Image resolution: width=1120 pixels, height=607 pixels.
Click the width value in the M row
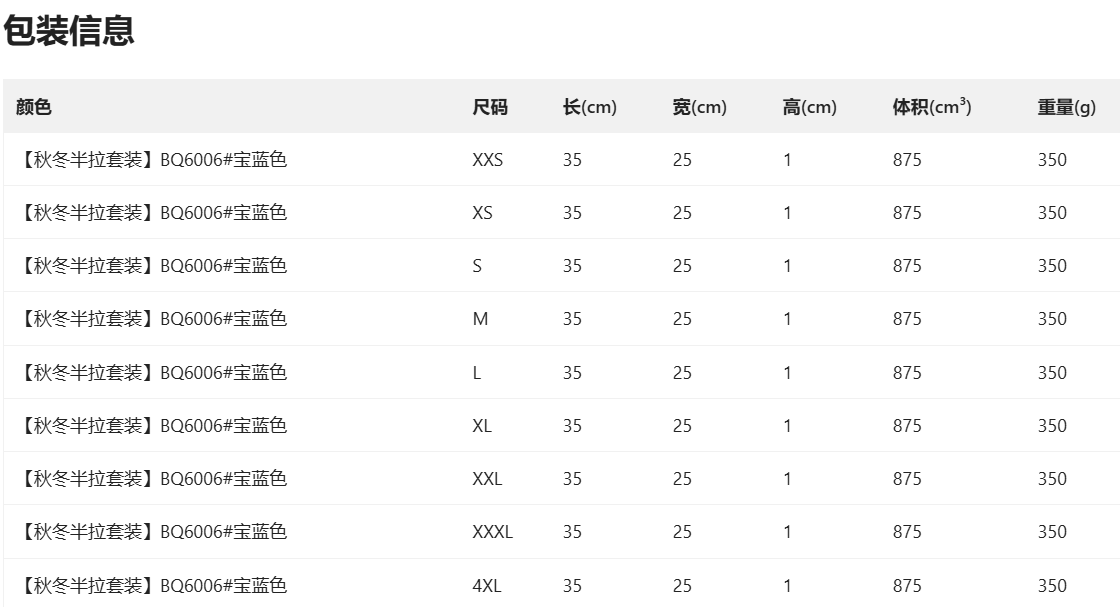[x=682, y=319]
